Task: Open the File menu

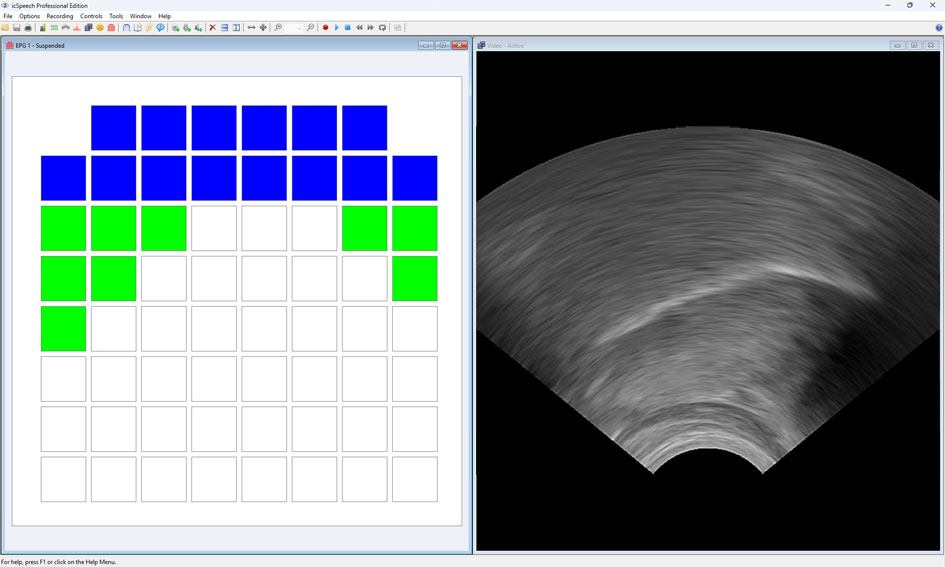Action: click(8, 16)
